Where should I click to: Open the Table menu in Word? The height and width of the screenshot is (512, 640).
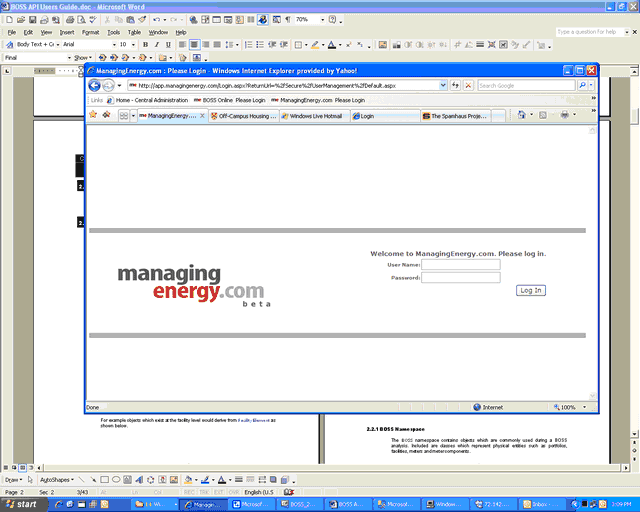click(134, 32)
